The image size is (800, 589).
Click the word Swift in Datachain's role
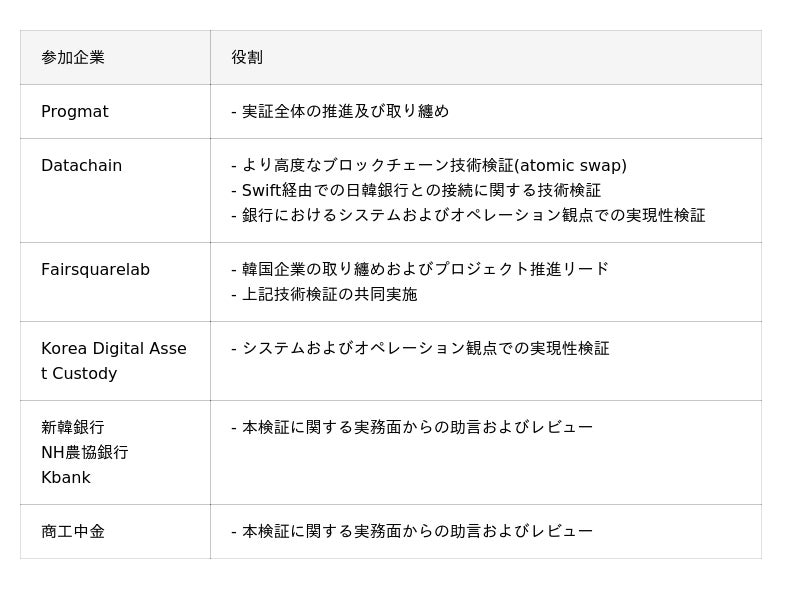(x=262, y=190)
